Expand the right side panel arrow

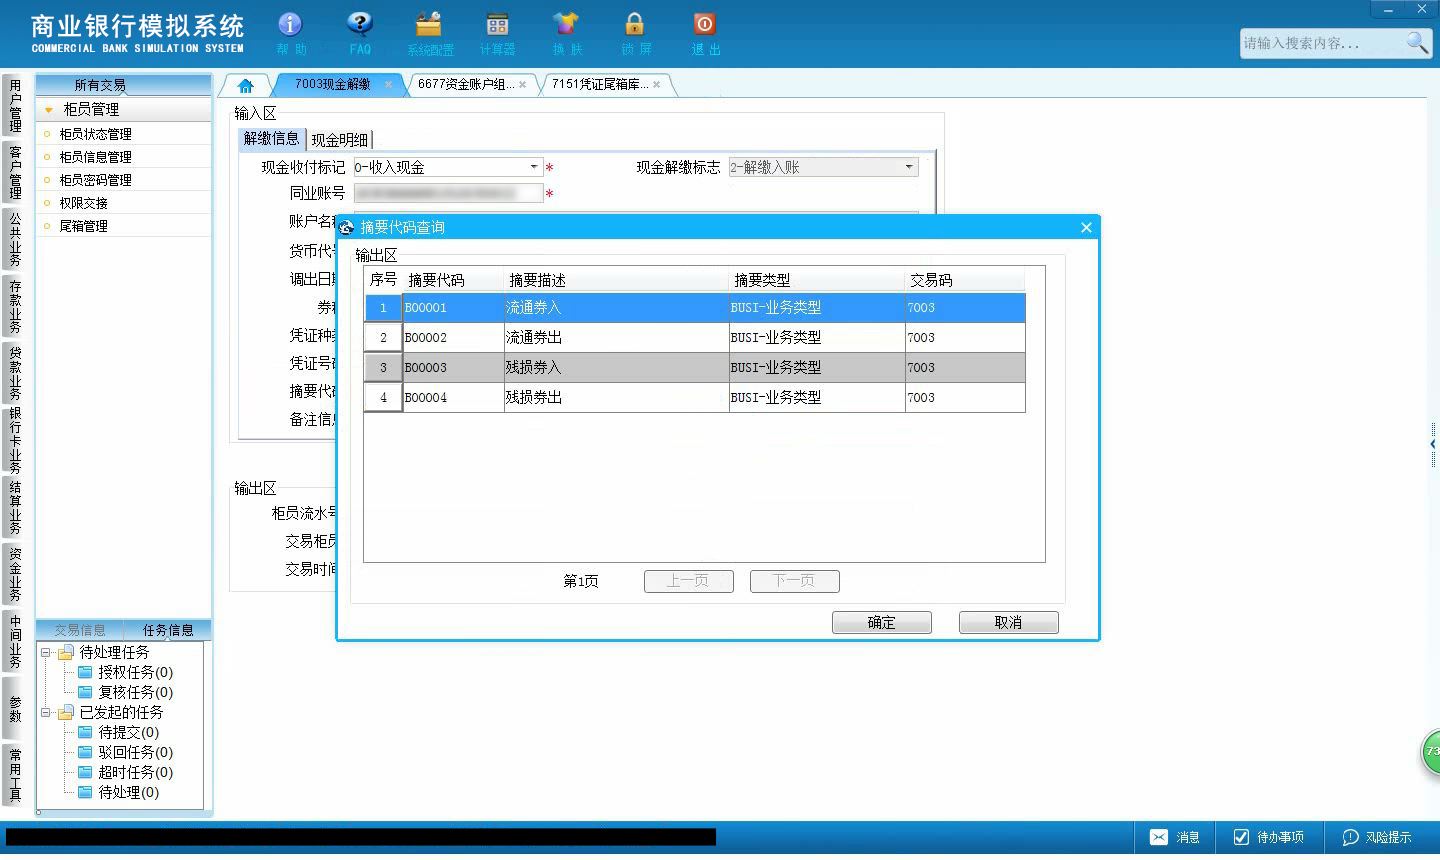[1433, 443]
